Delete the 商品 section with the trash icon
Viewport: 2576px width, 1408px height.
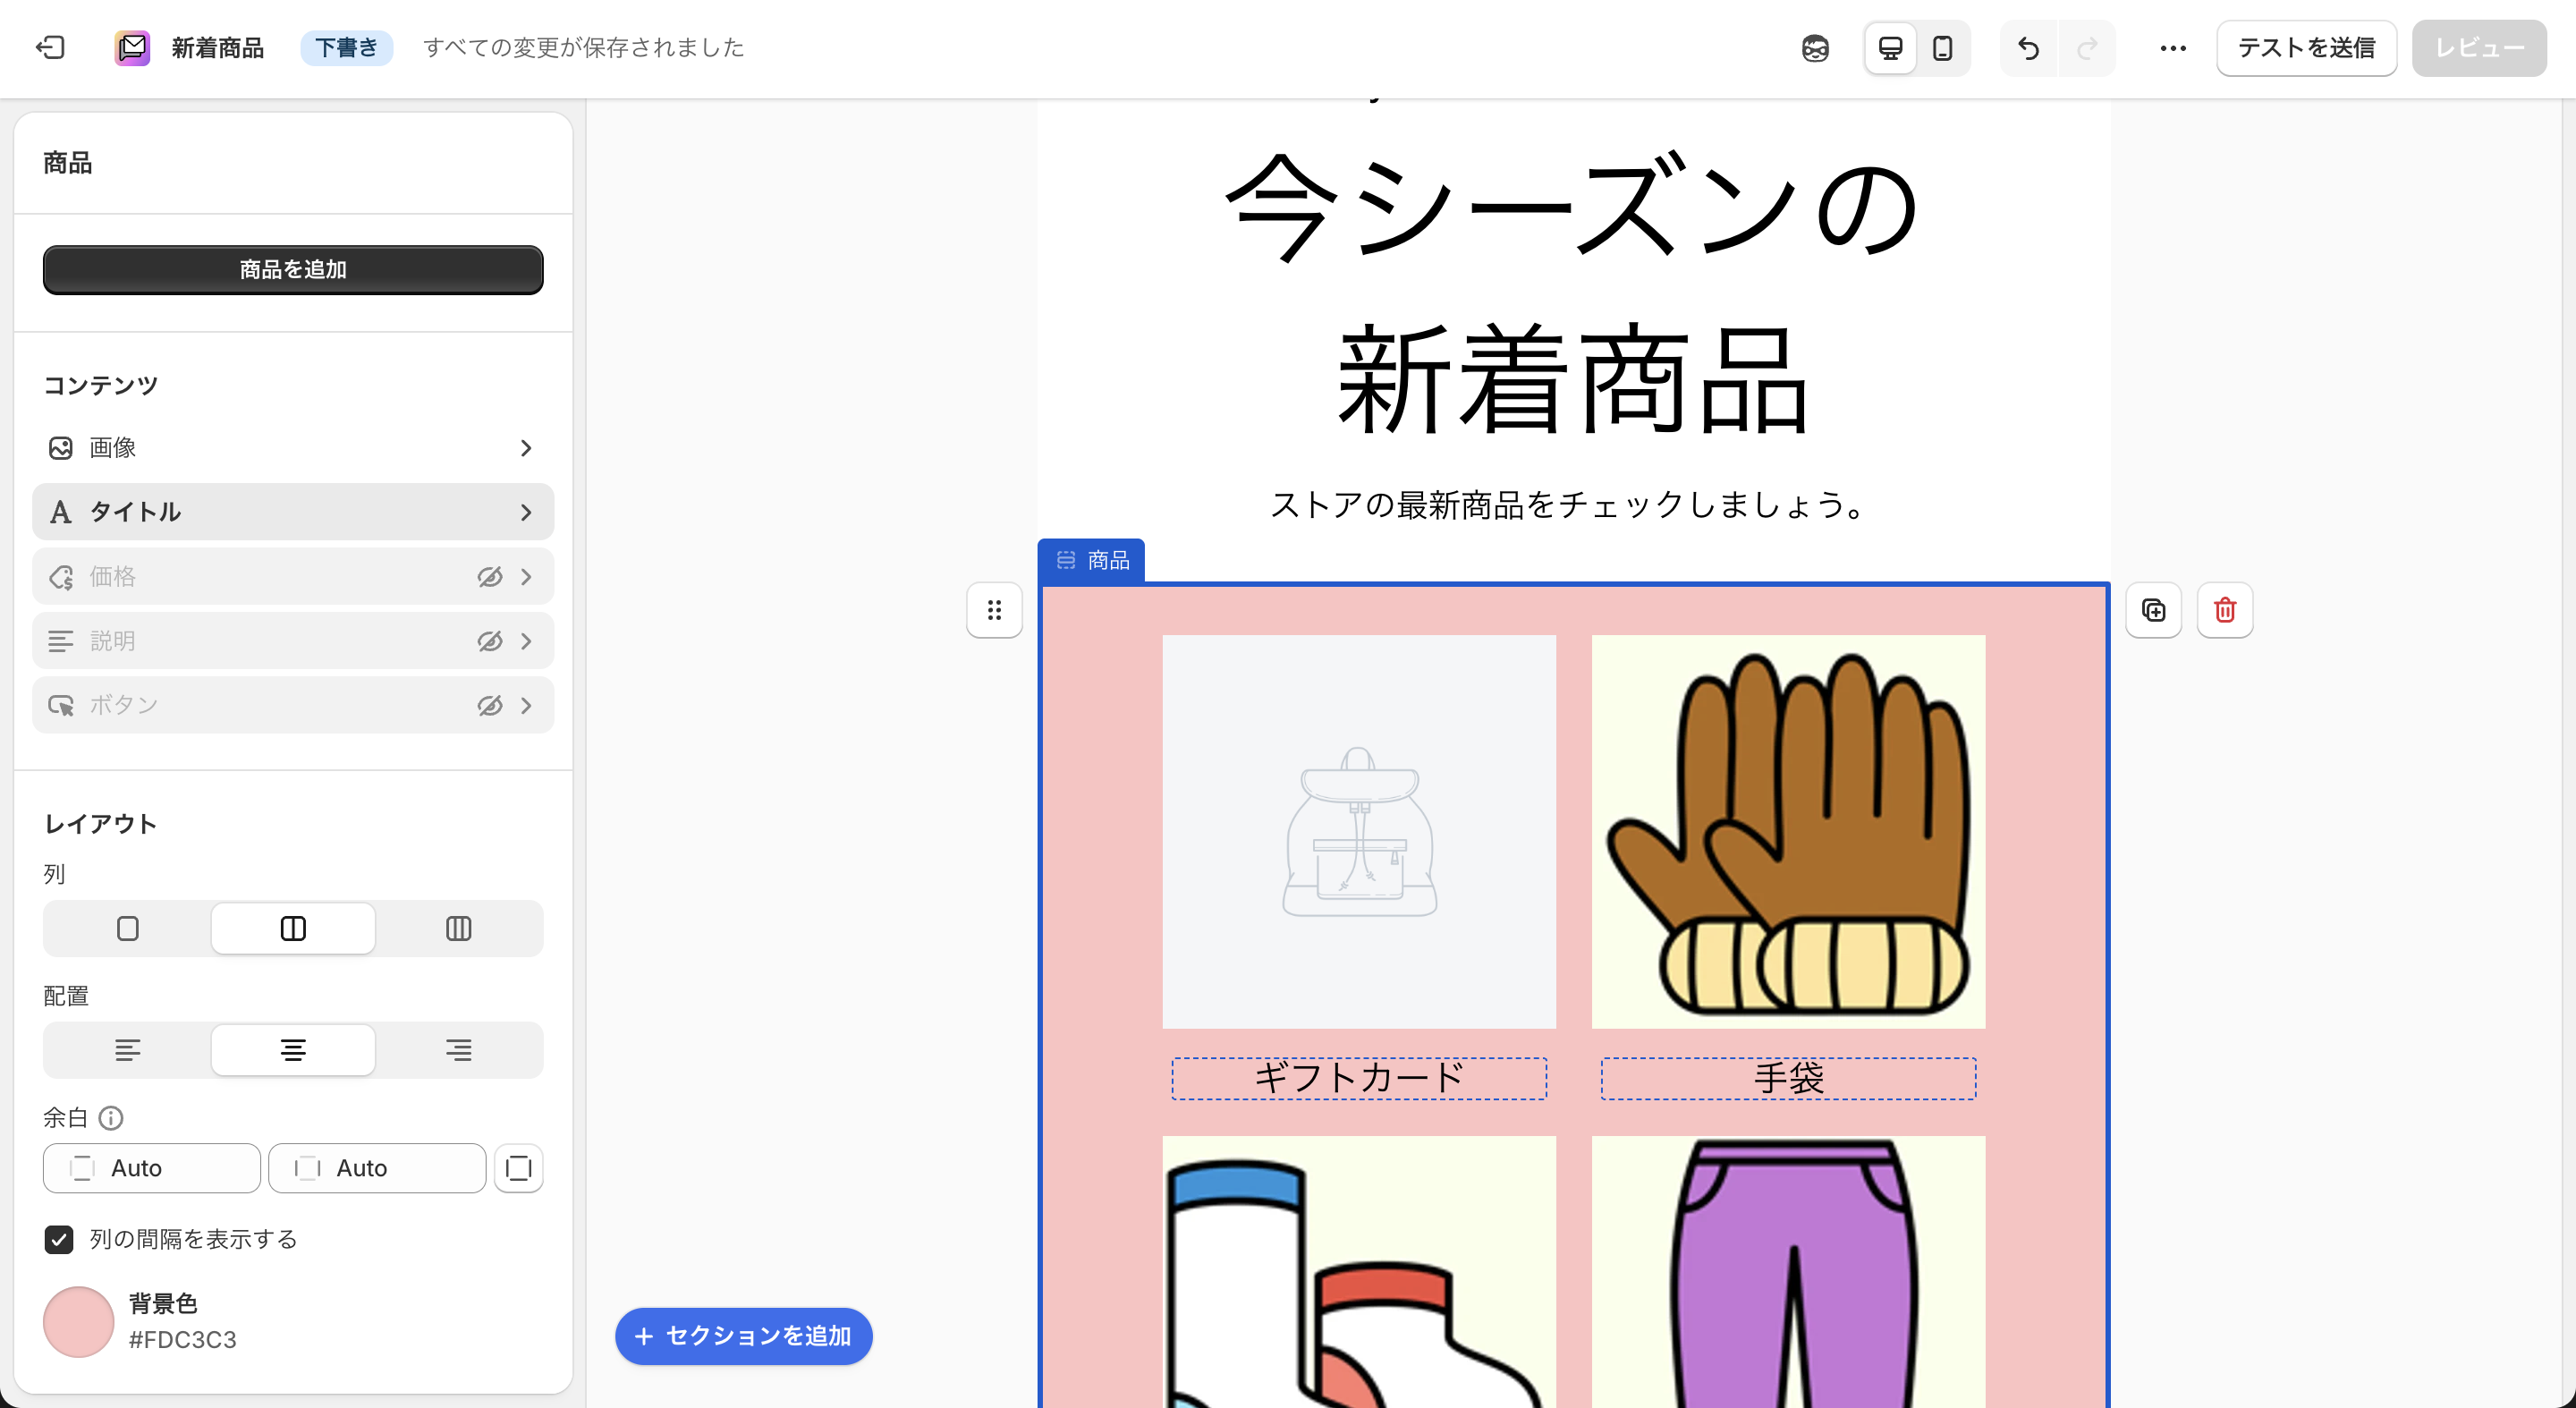coord(2224,610)
